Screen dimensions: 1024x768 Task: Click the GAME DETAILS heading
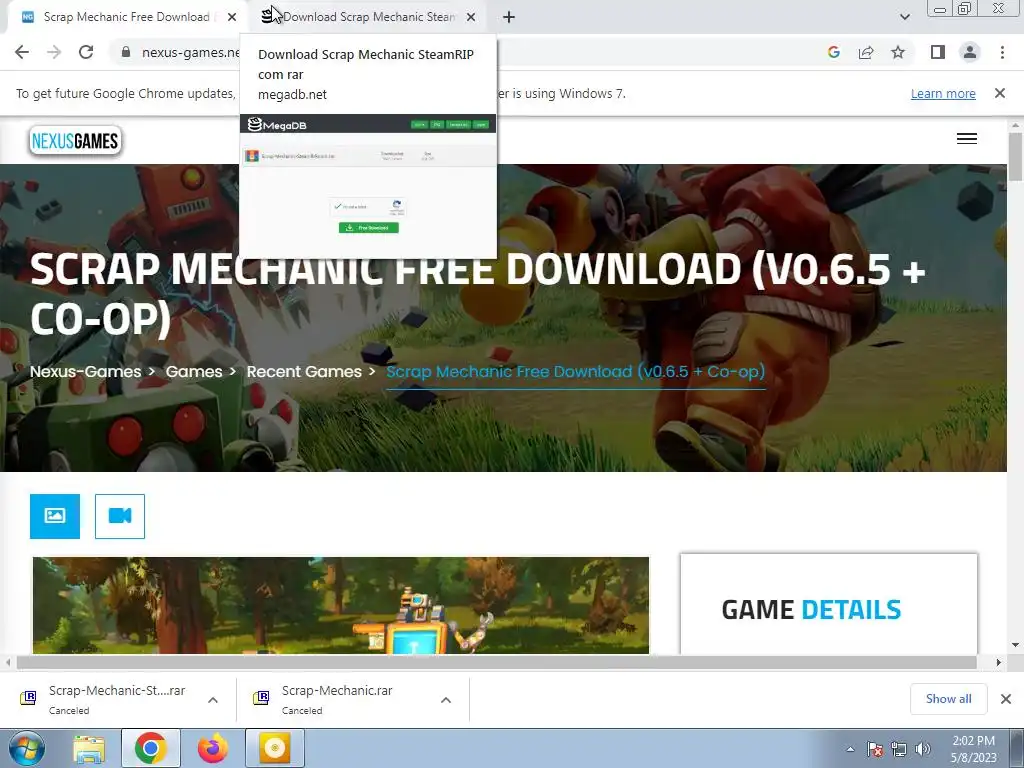(811, 610)
